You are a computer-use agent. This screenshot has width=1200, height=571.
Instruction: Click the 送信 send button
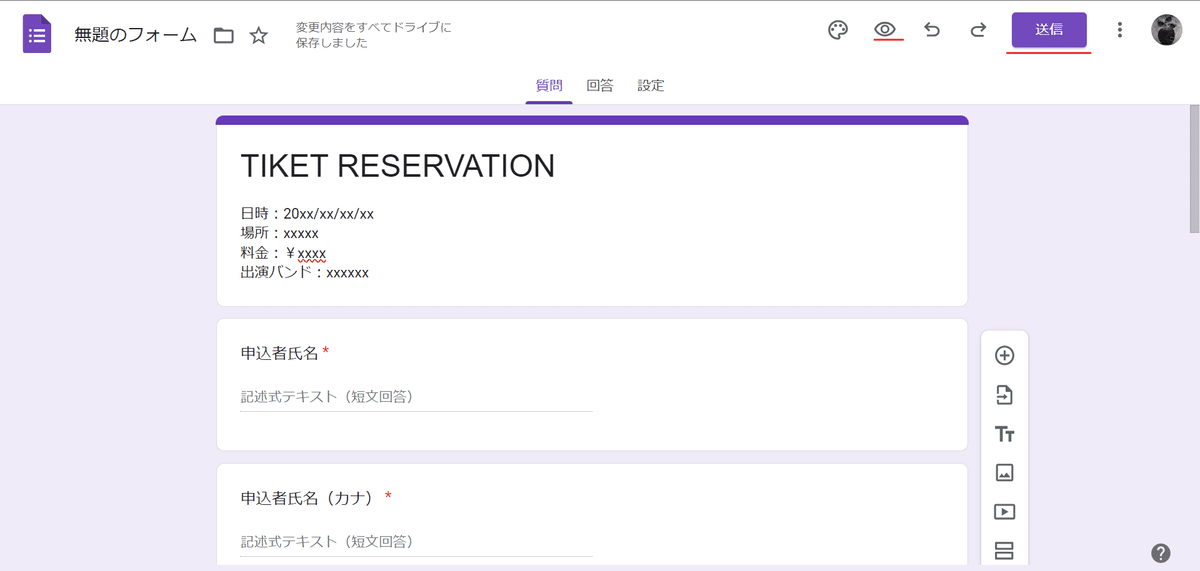point(1049,30)
